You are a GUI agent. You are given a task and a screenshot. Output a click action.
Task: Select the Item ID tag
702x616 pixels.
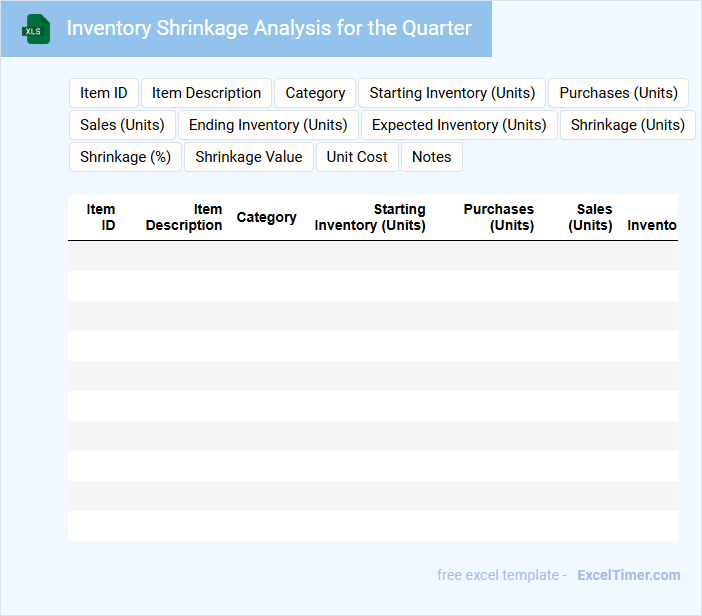[104, 93]
